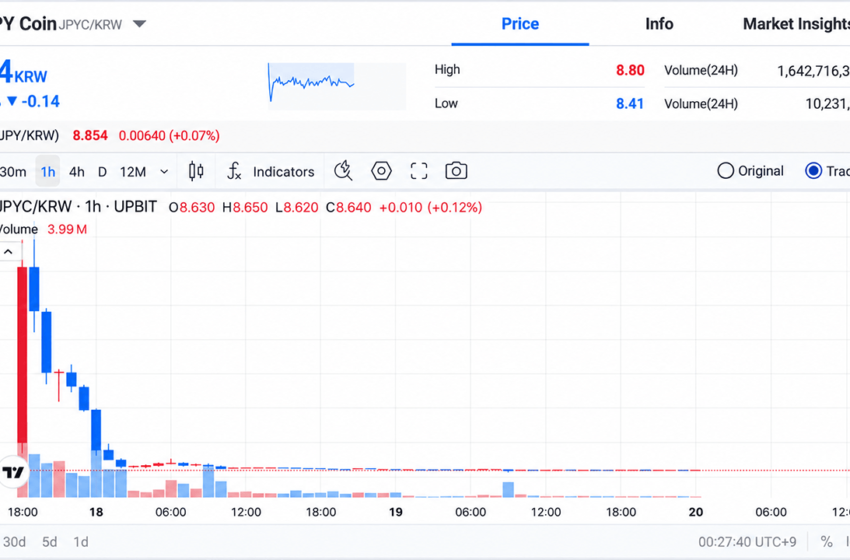Screen dimensions: 850x560
Task: Open chart settings hexagon icon
Action: [x=381, y=171]
